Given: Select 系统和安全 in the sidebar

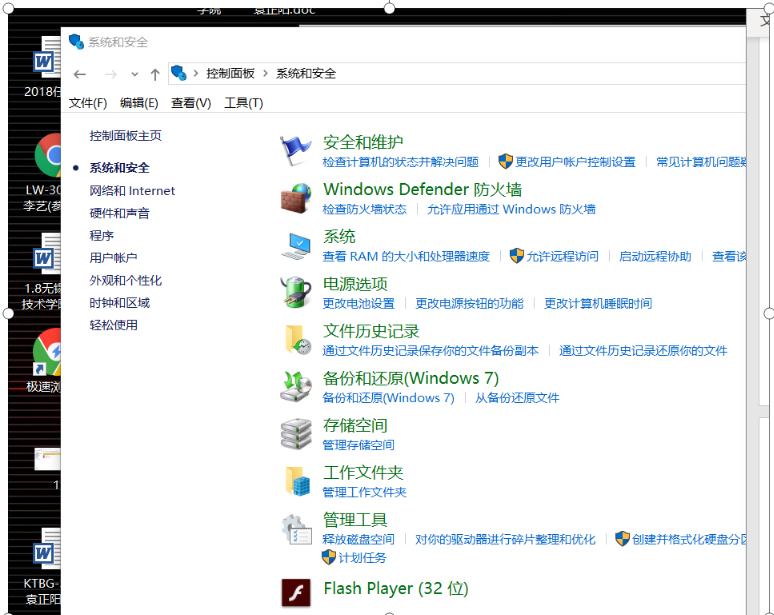Looking at the screenshot, I should 119,168.
